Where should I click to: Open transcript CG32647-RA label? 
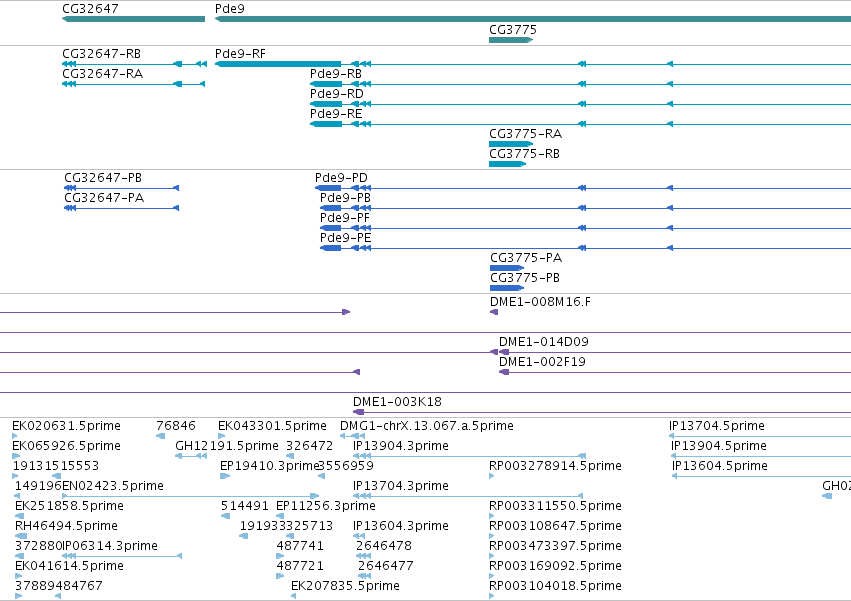point(103,74)
